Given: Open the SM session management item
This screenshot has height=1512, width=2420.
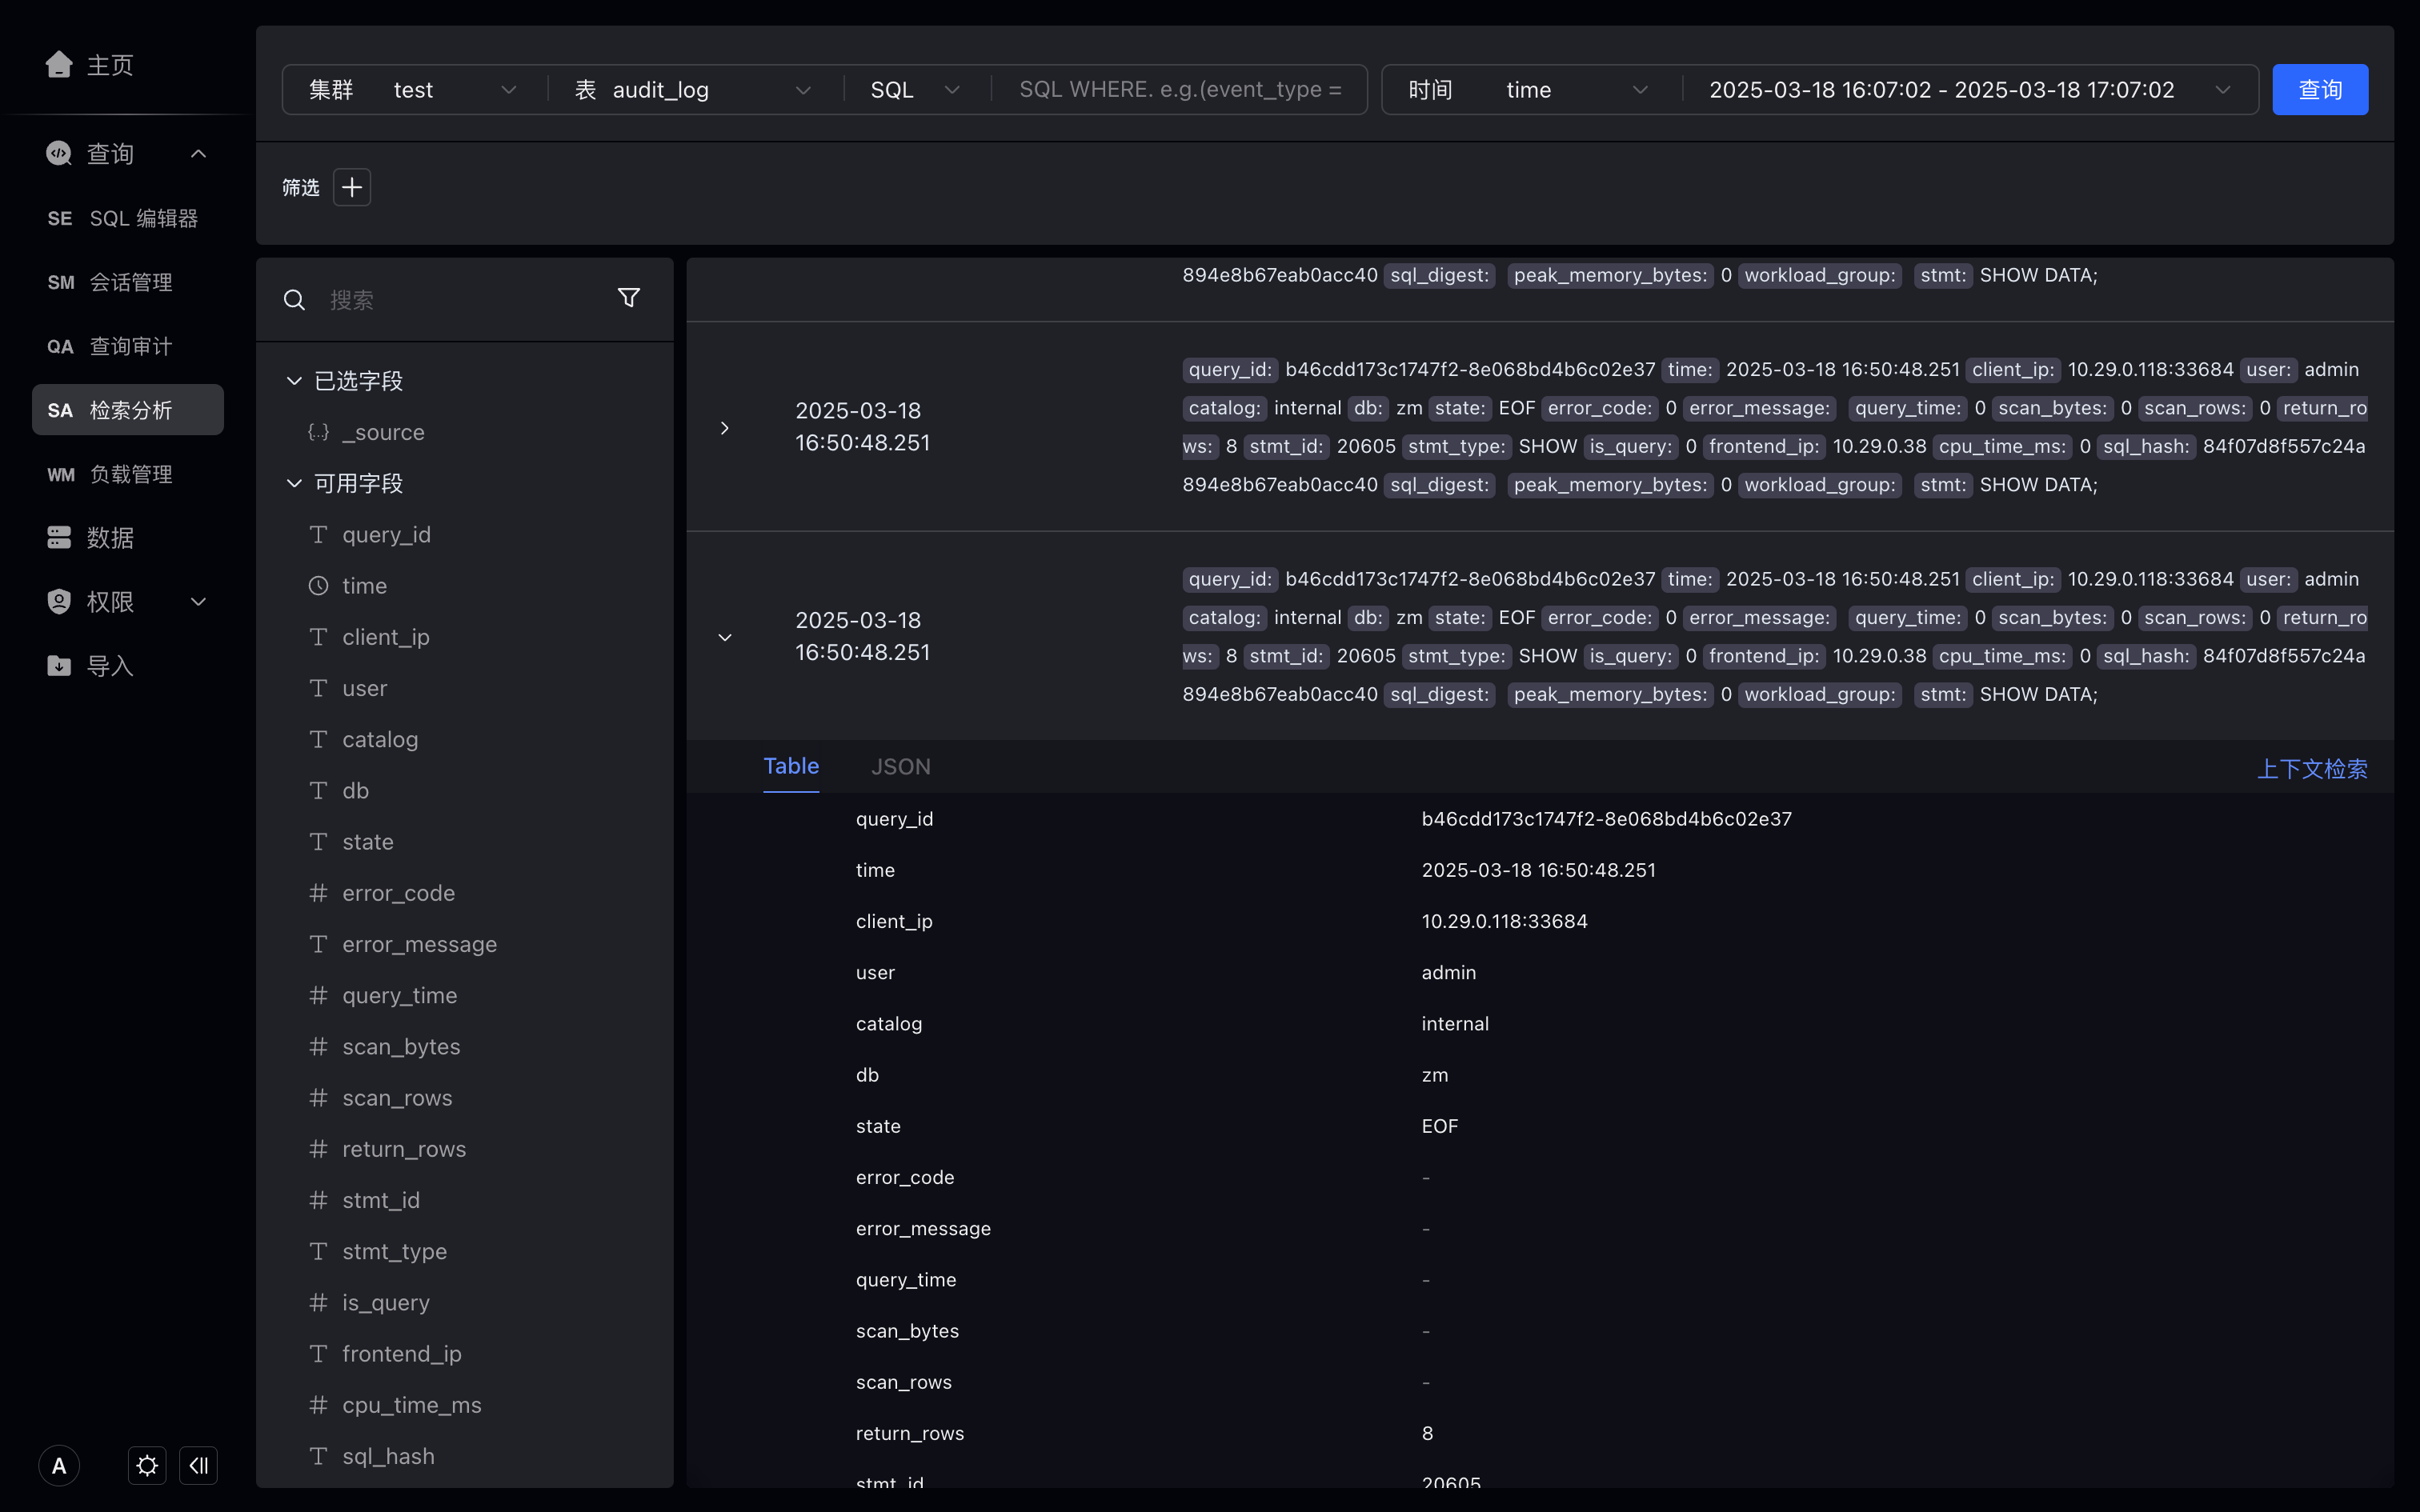Looking at the screenshot, I should [x=128, y=282].
